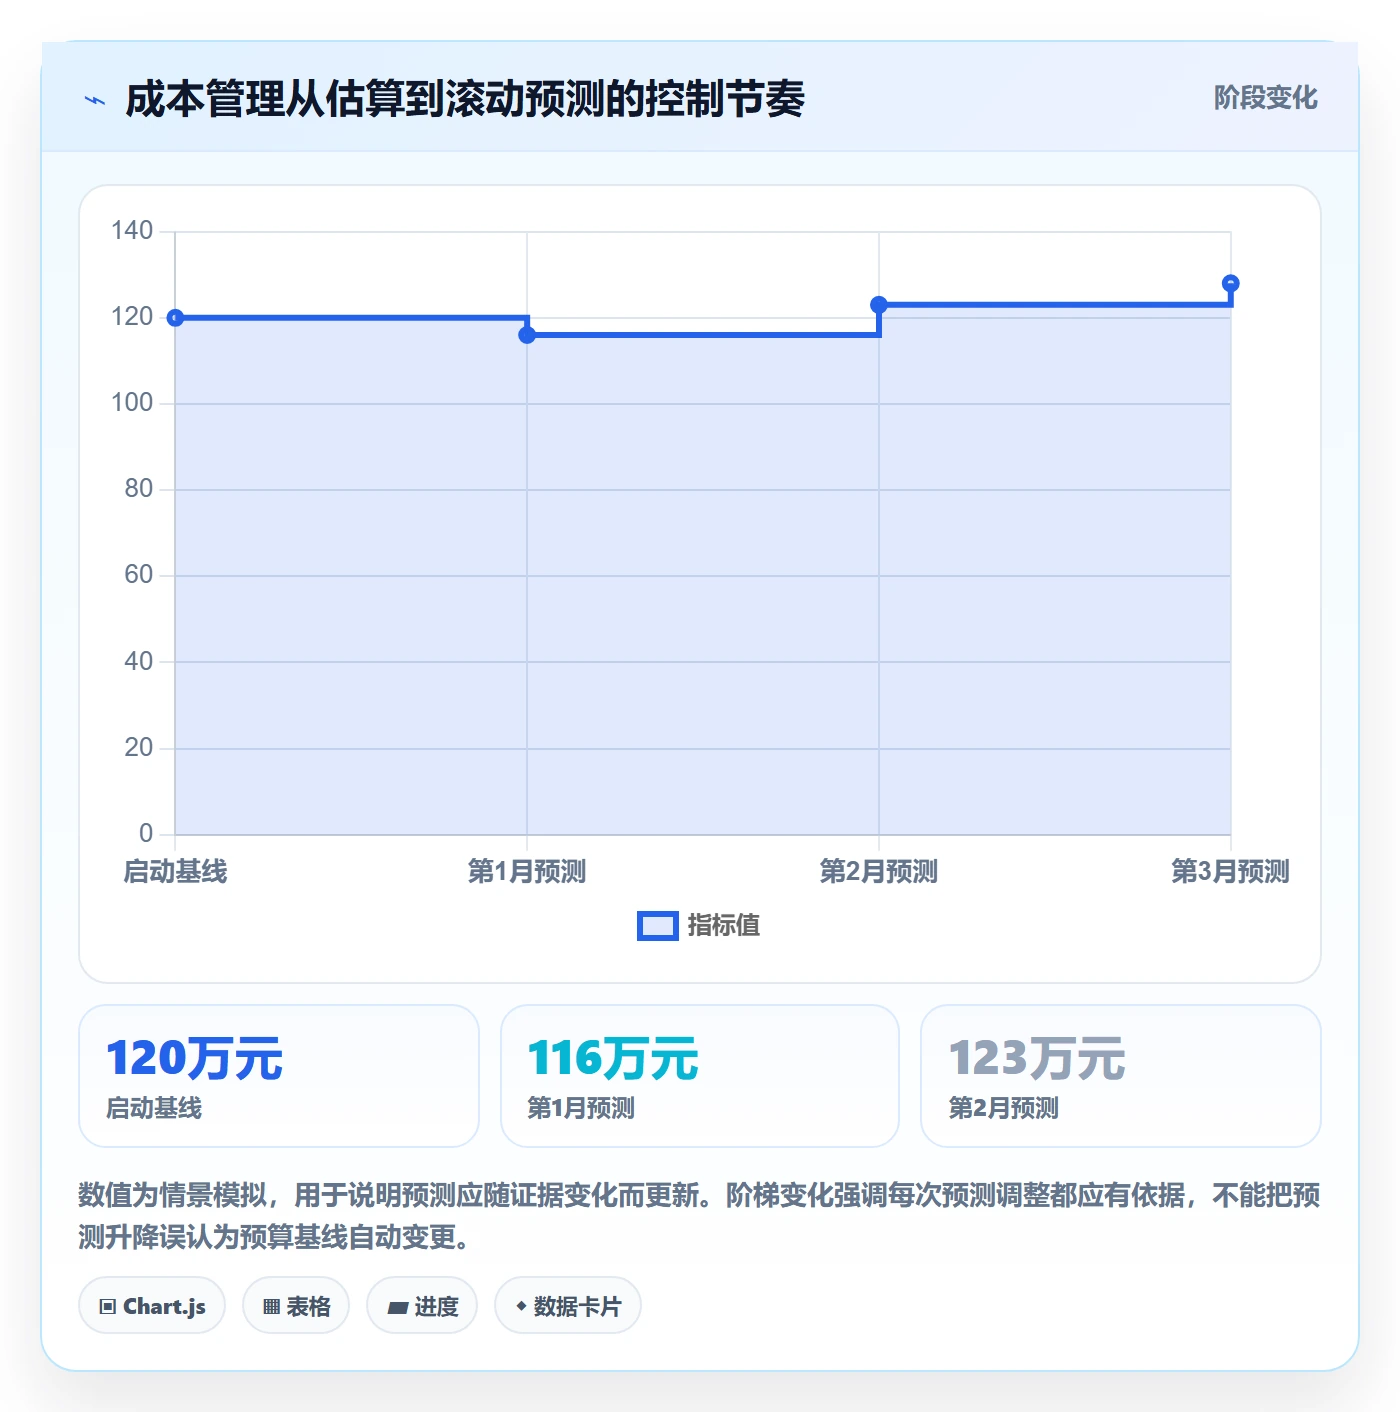Click the 第2月预测 x-axis label
1400x1412 pixels.
pyautogui.click(x=879, y=872)
